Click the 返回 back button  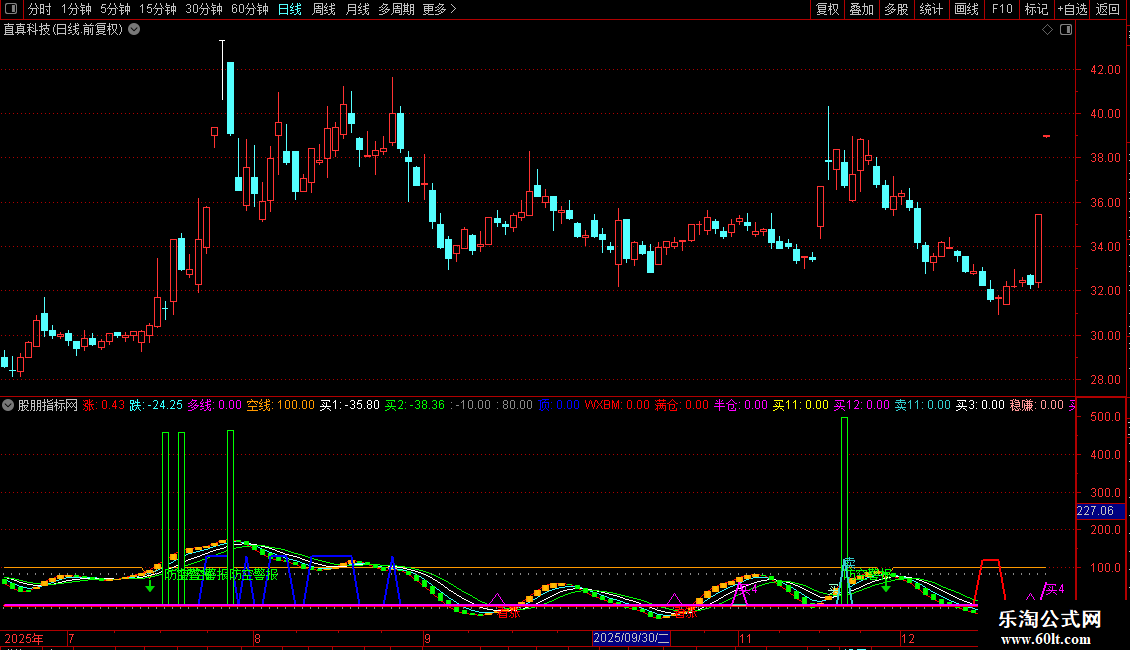[1108, 9]
